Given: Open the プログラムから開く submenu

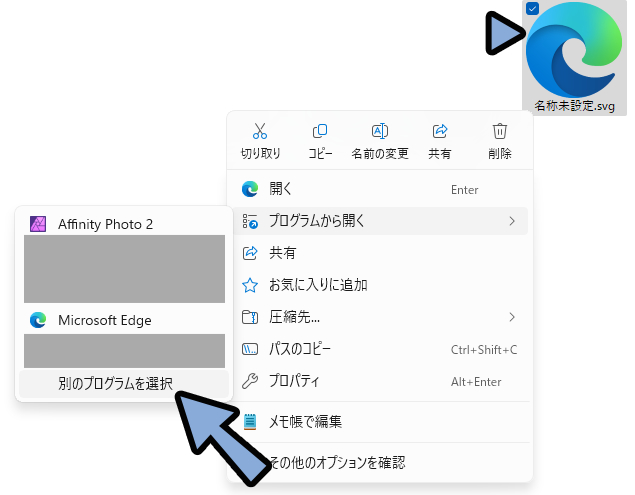Looking at the screenshot, I should click(x=381, y=221).
